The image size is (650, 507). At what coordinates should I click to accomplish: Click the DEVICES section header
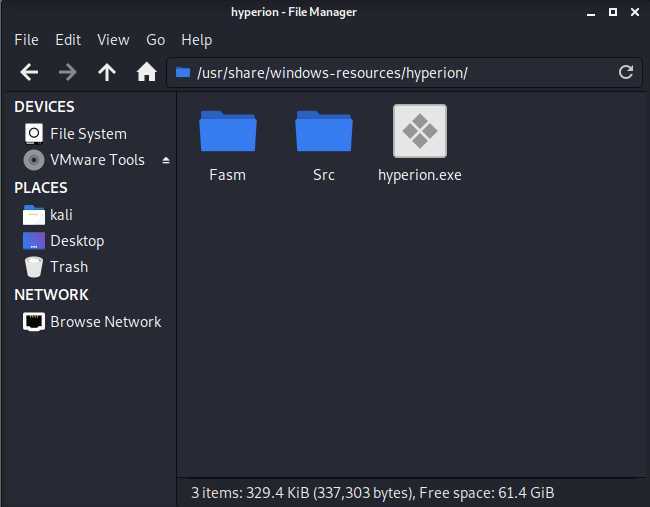pyautogui.click(x=44, y=107)
